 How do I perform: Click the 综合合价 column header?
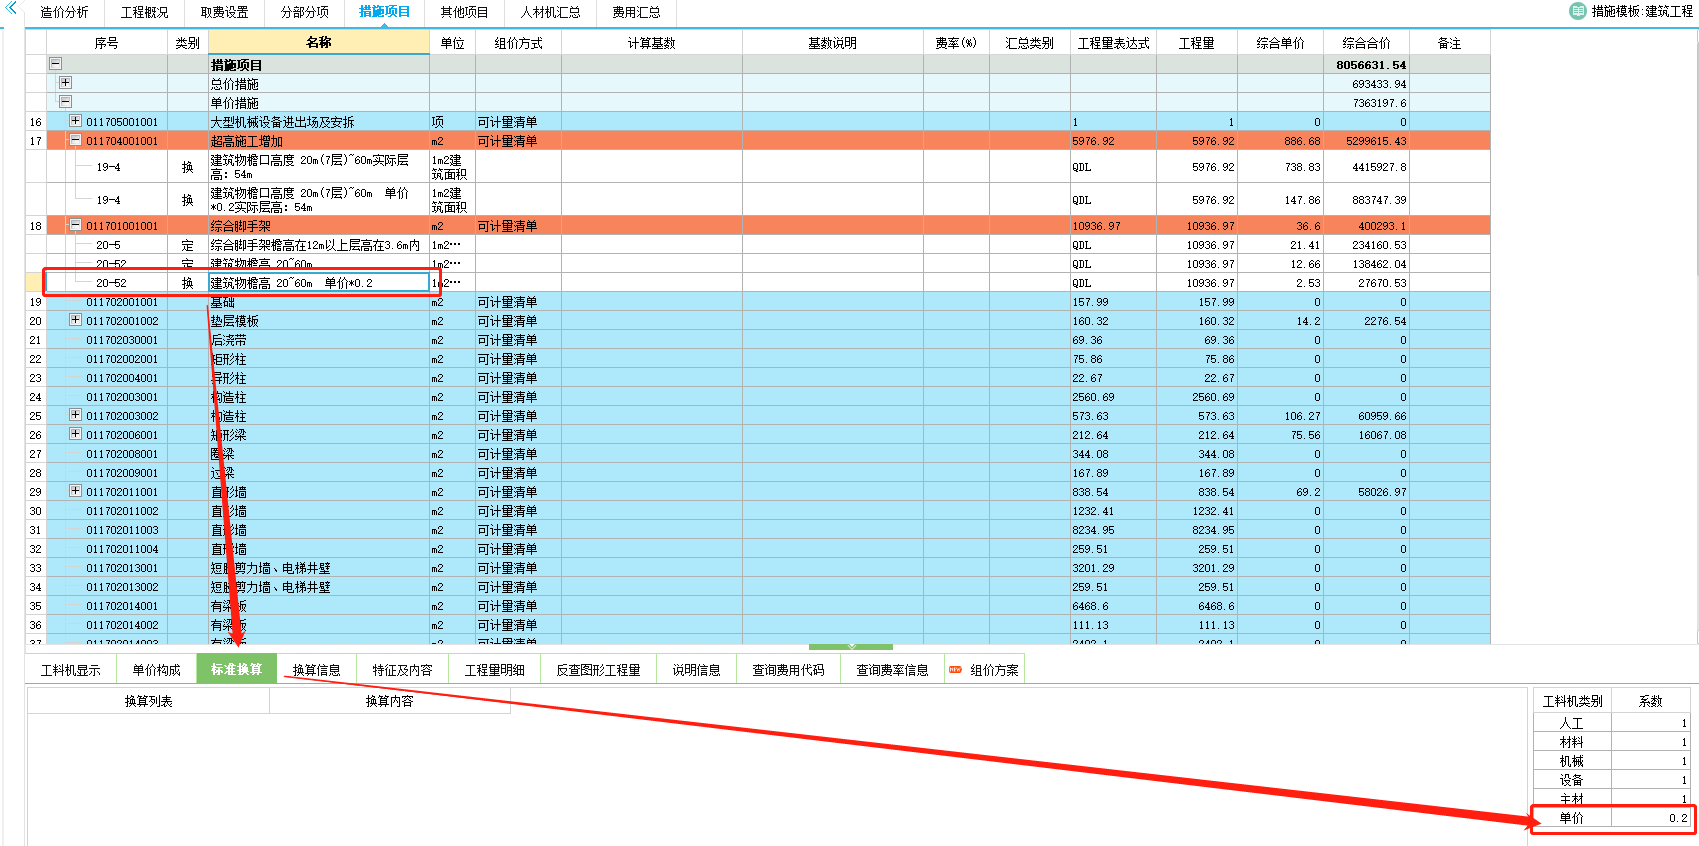pos(1366,43)
